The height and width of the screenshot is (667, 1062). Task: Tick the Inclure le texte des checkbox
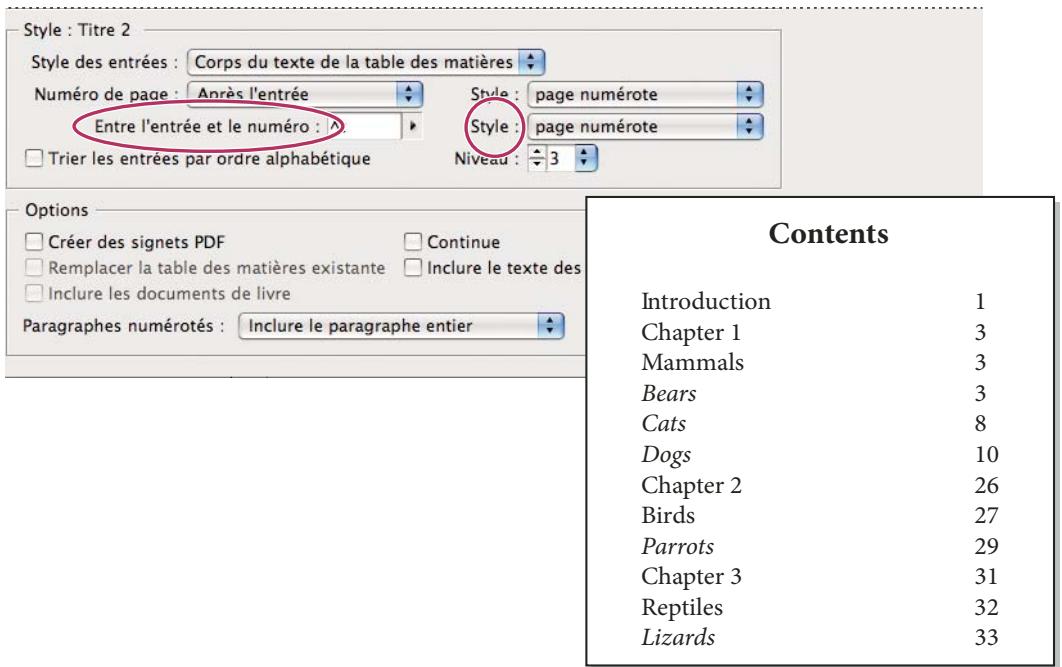(412, 267)
